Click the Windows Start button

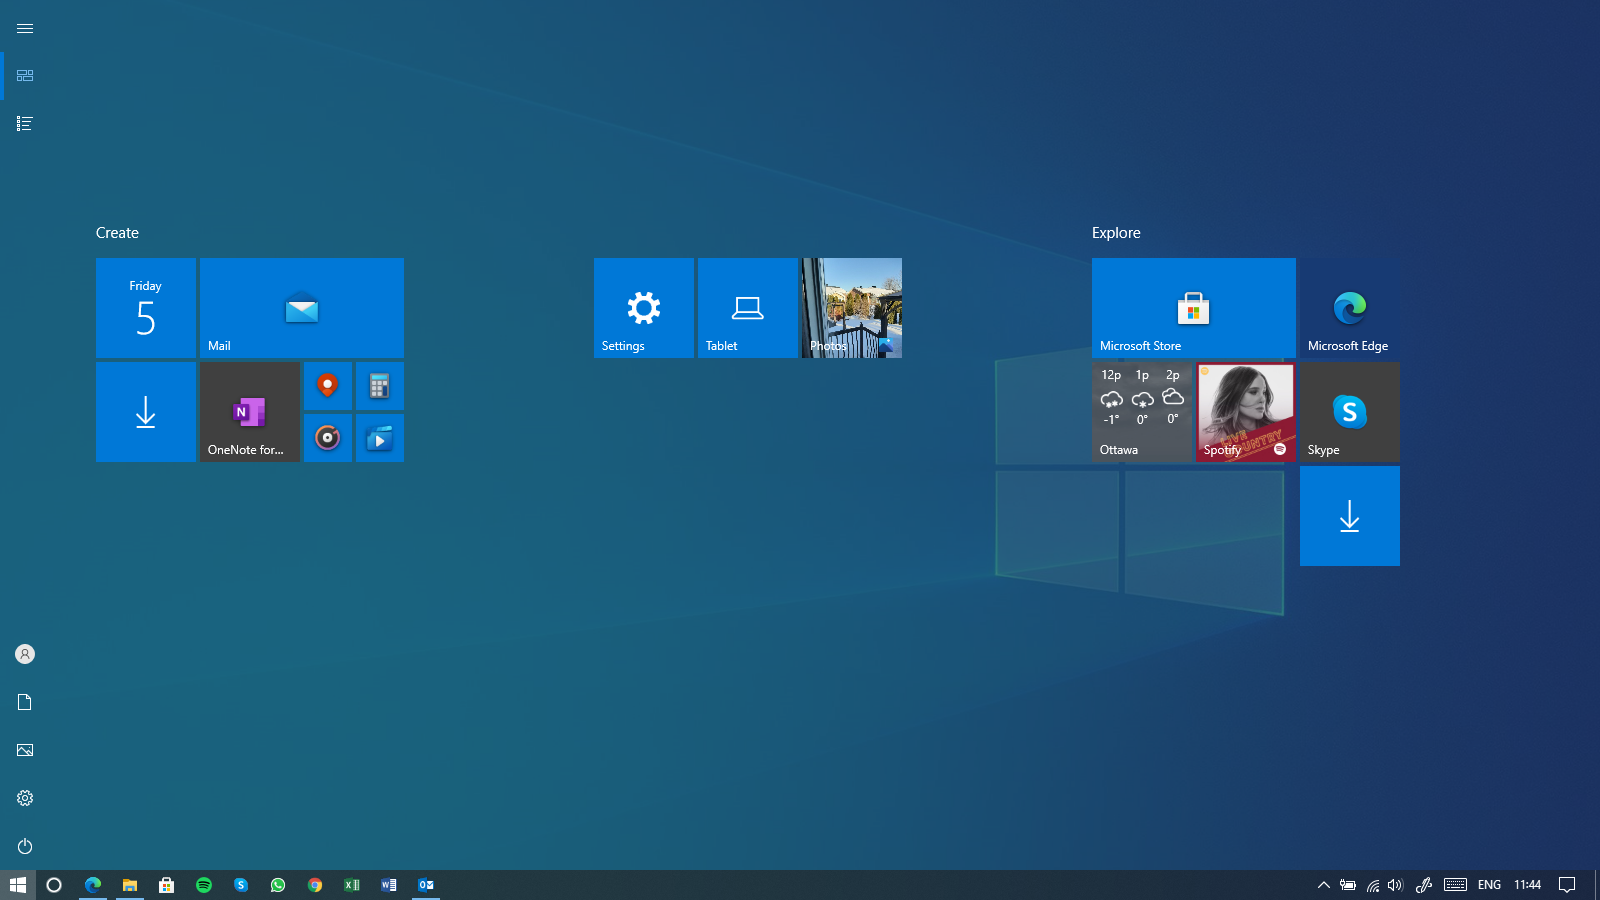click(x=18, y=885)
